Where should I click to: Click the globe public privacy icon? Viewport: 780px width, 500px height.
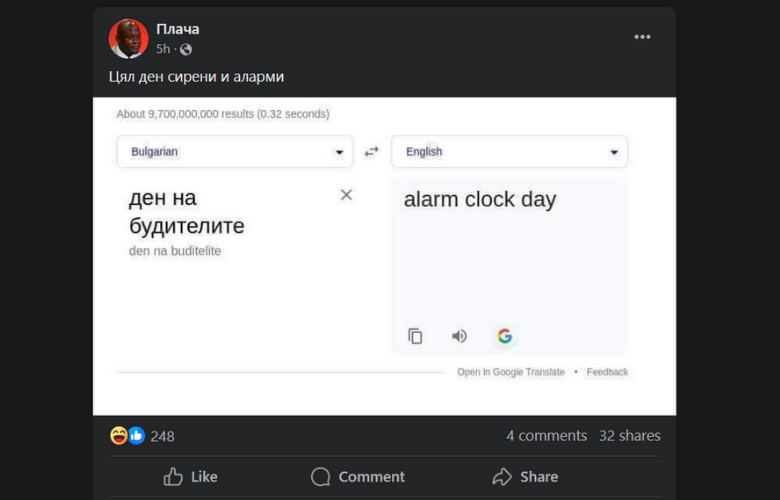(x=186, y=49)
